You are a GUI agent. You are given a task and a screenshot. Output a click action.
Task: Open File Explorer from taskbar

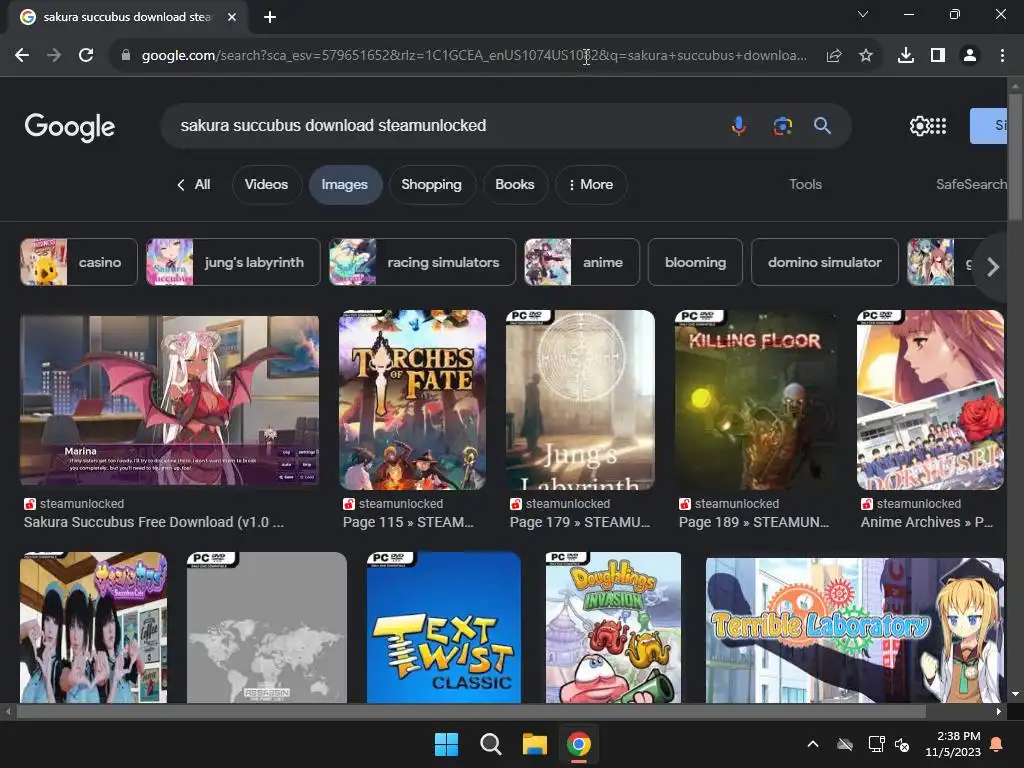tap(535, 744)
